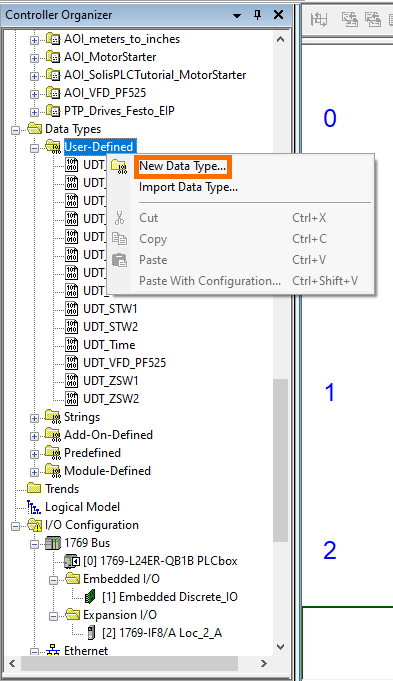Collapse the 1769 Bus node
Screen dimensions: 393x681
pyautogui.click(x=34, y=544)
